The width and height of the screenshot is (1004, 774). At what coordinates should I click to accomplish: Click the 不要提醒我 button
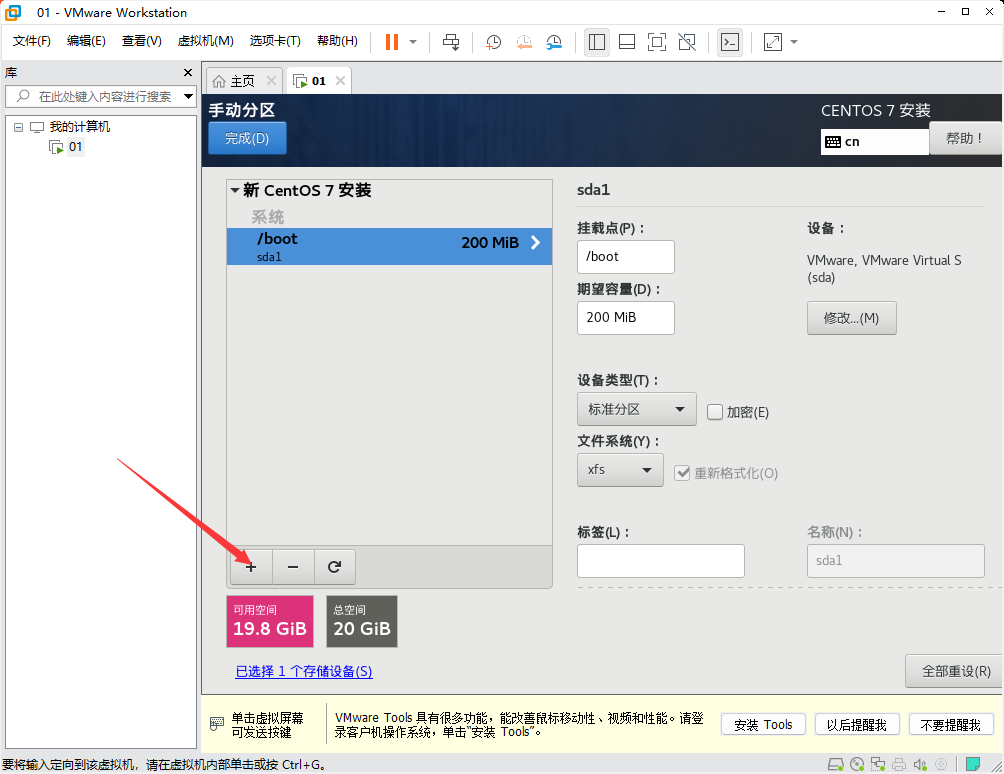[x=950, y=725]
